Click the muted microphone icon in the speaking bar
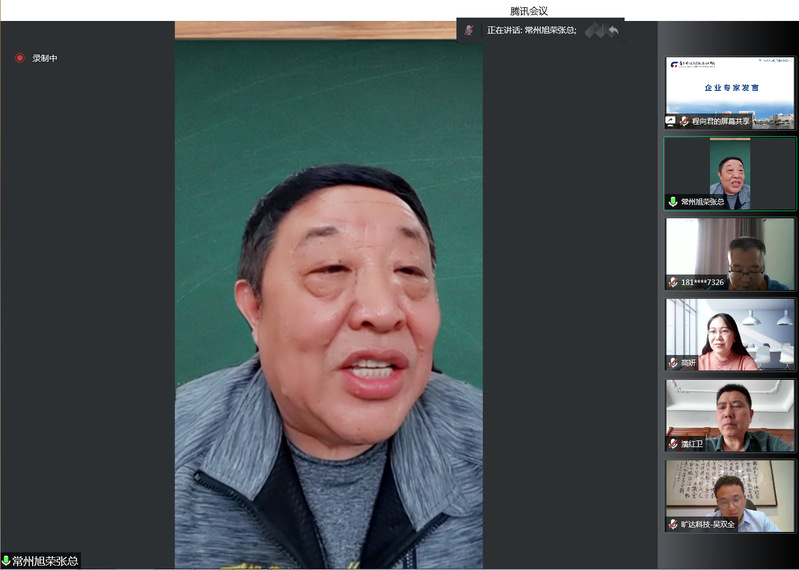This screenshot has width=799, height=570. pyautogui.click(x=469, y=30)
